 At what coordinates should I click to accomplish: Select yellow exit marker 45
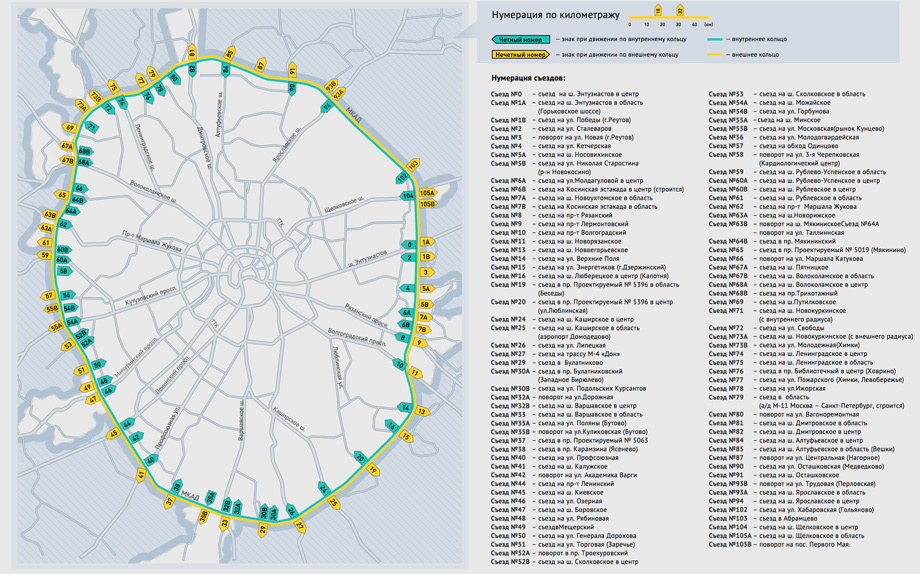(x=114, y=434)
